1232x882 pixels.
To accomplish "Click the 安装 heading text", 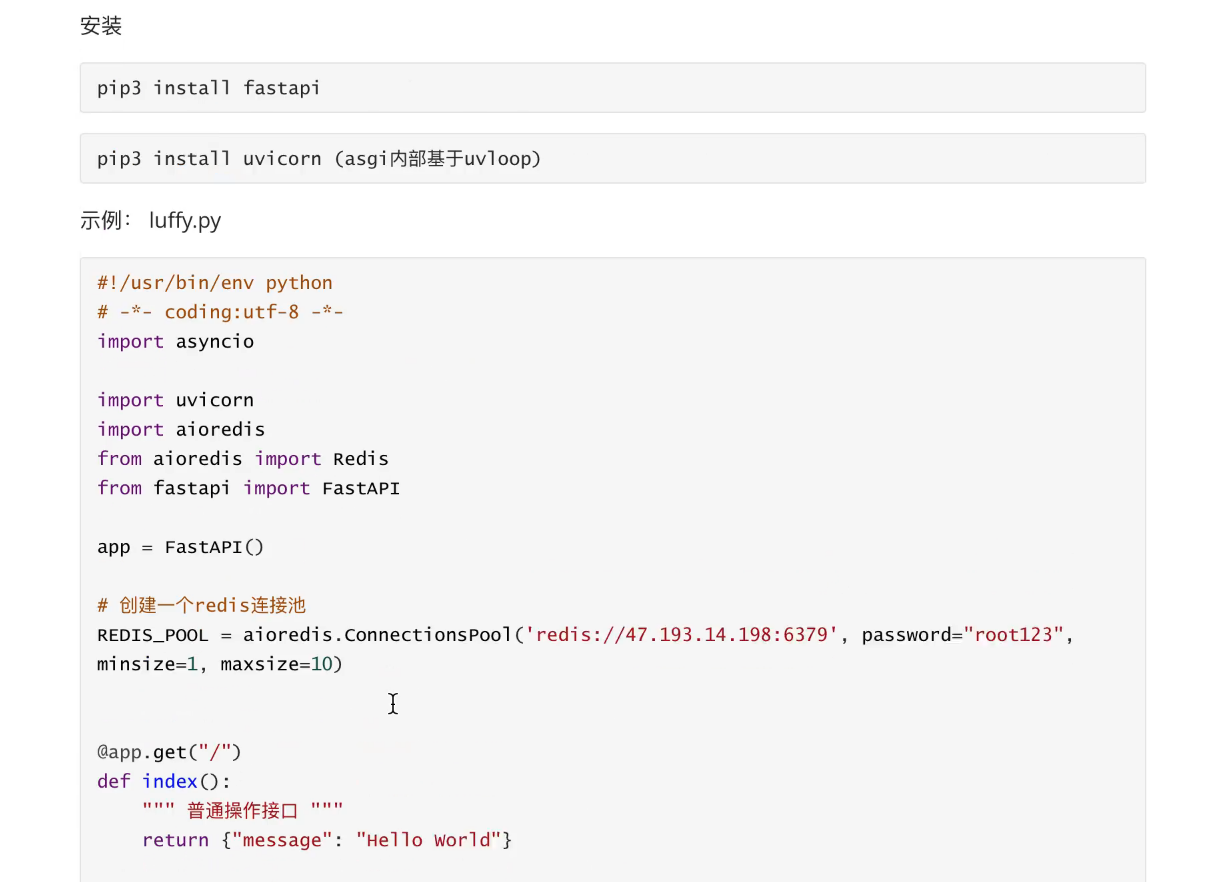I will coord(101,26).
